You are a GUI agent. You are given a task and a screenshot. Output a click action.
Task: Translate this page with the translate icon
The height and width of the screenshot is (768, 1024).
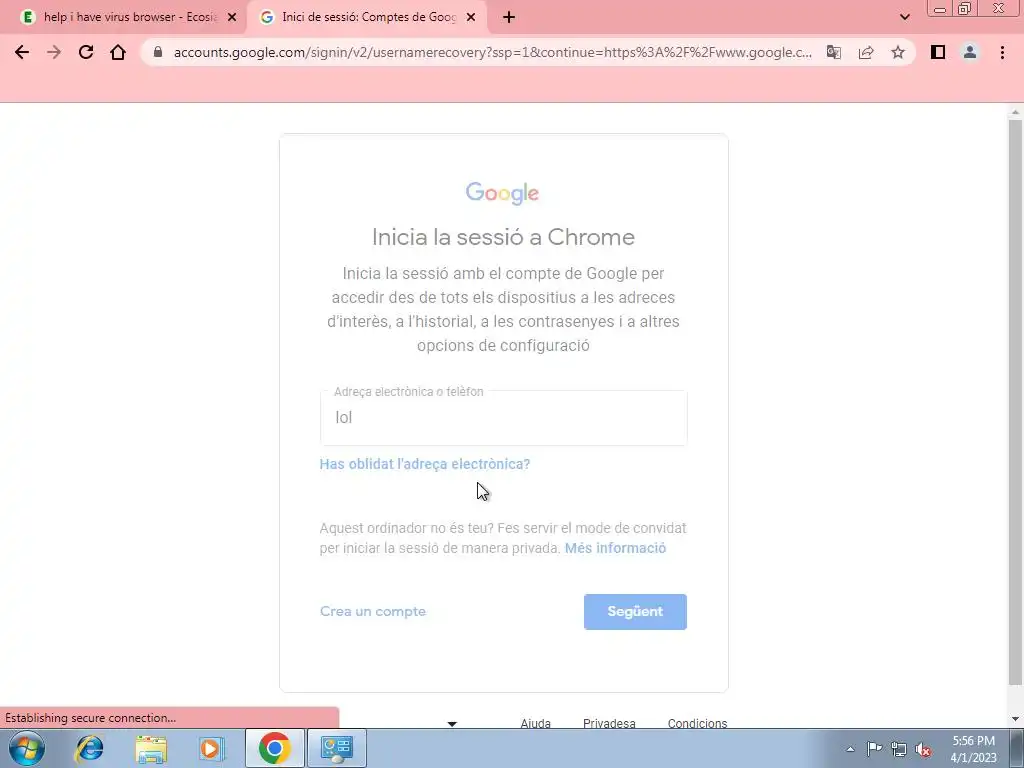point(834,52)
